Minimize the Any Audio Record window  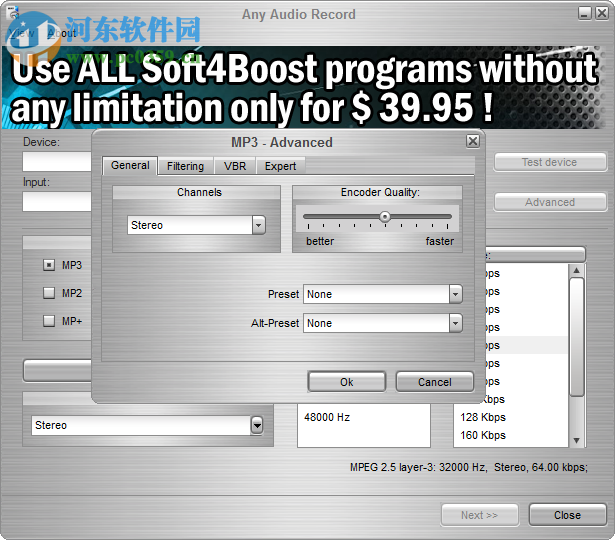point(584,13)
